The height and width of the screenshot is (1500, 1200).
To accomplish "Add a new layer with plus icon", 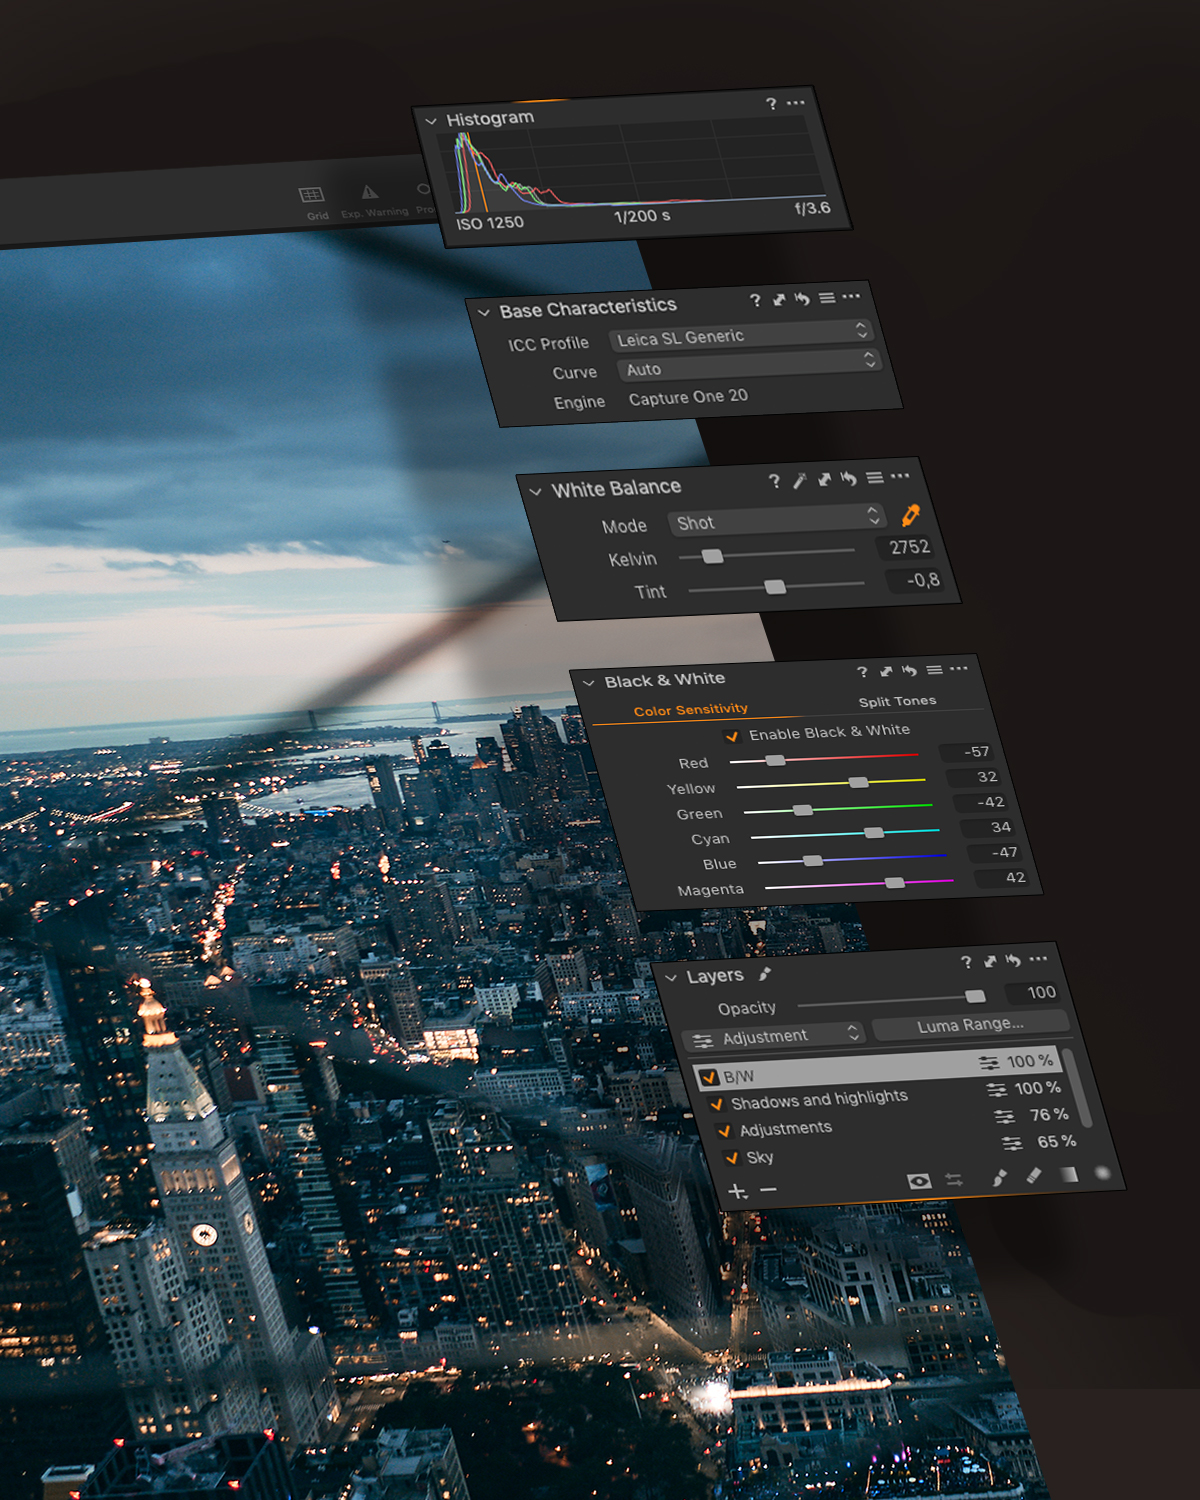I will click(738, 1191).
